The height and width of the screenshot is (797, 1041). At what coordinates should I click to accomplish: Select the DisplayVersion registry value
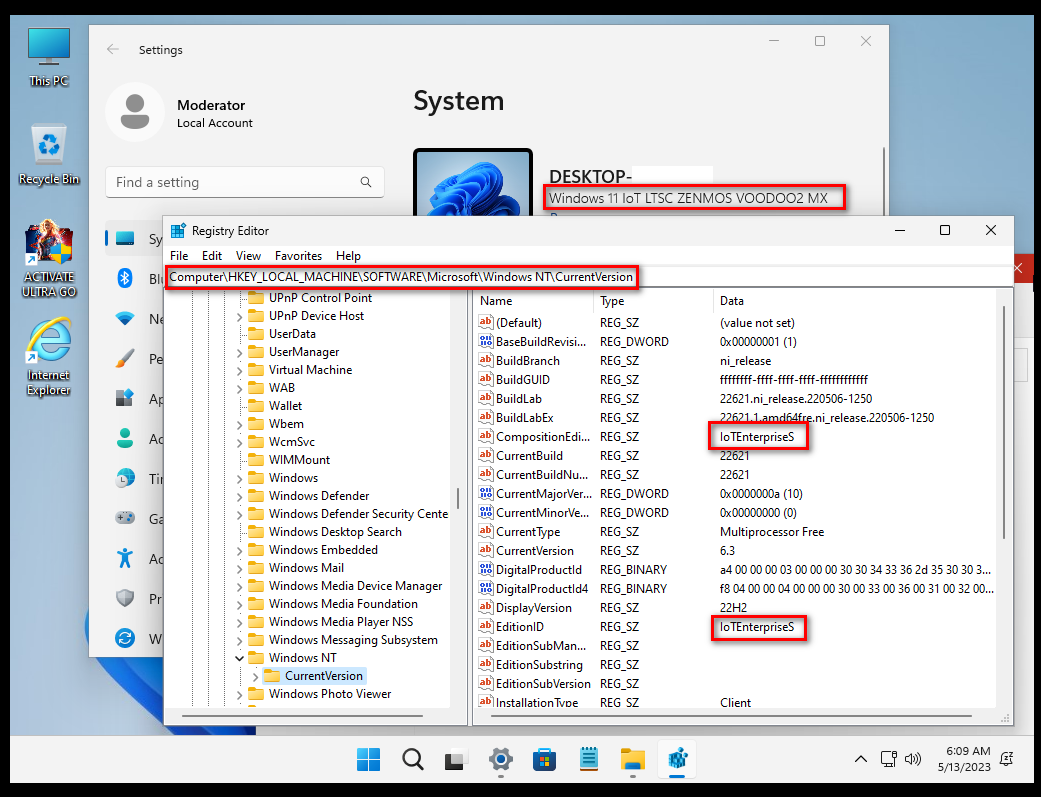533,608
